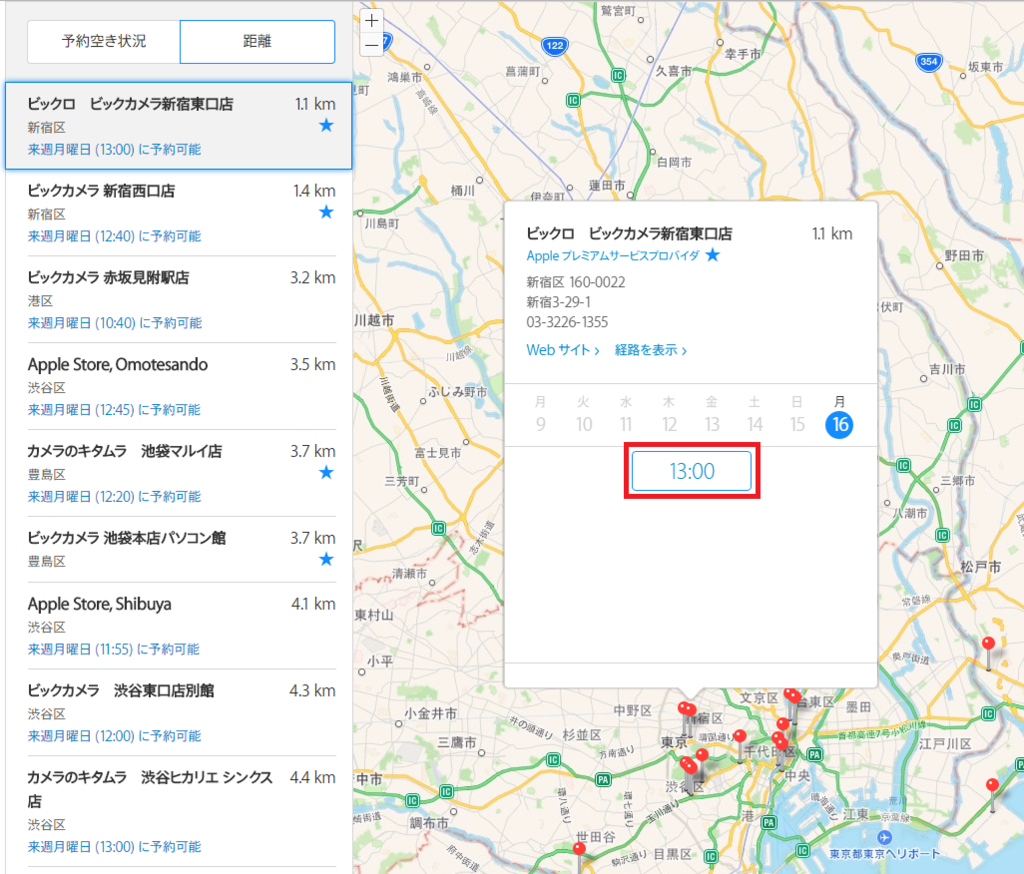Click the red map pin near 世田谷
This screenshot has height=874, width=1024.
(x=579, y=849)
